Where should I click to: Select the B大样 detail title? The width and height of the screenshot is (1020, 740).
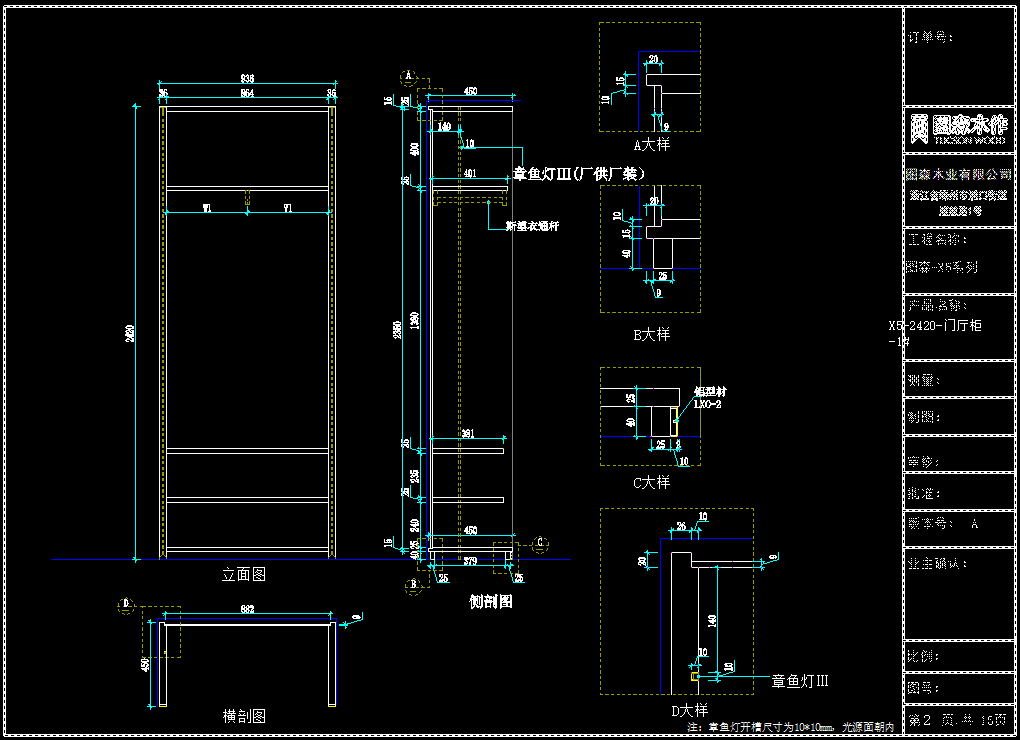coord(651,334)
